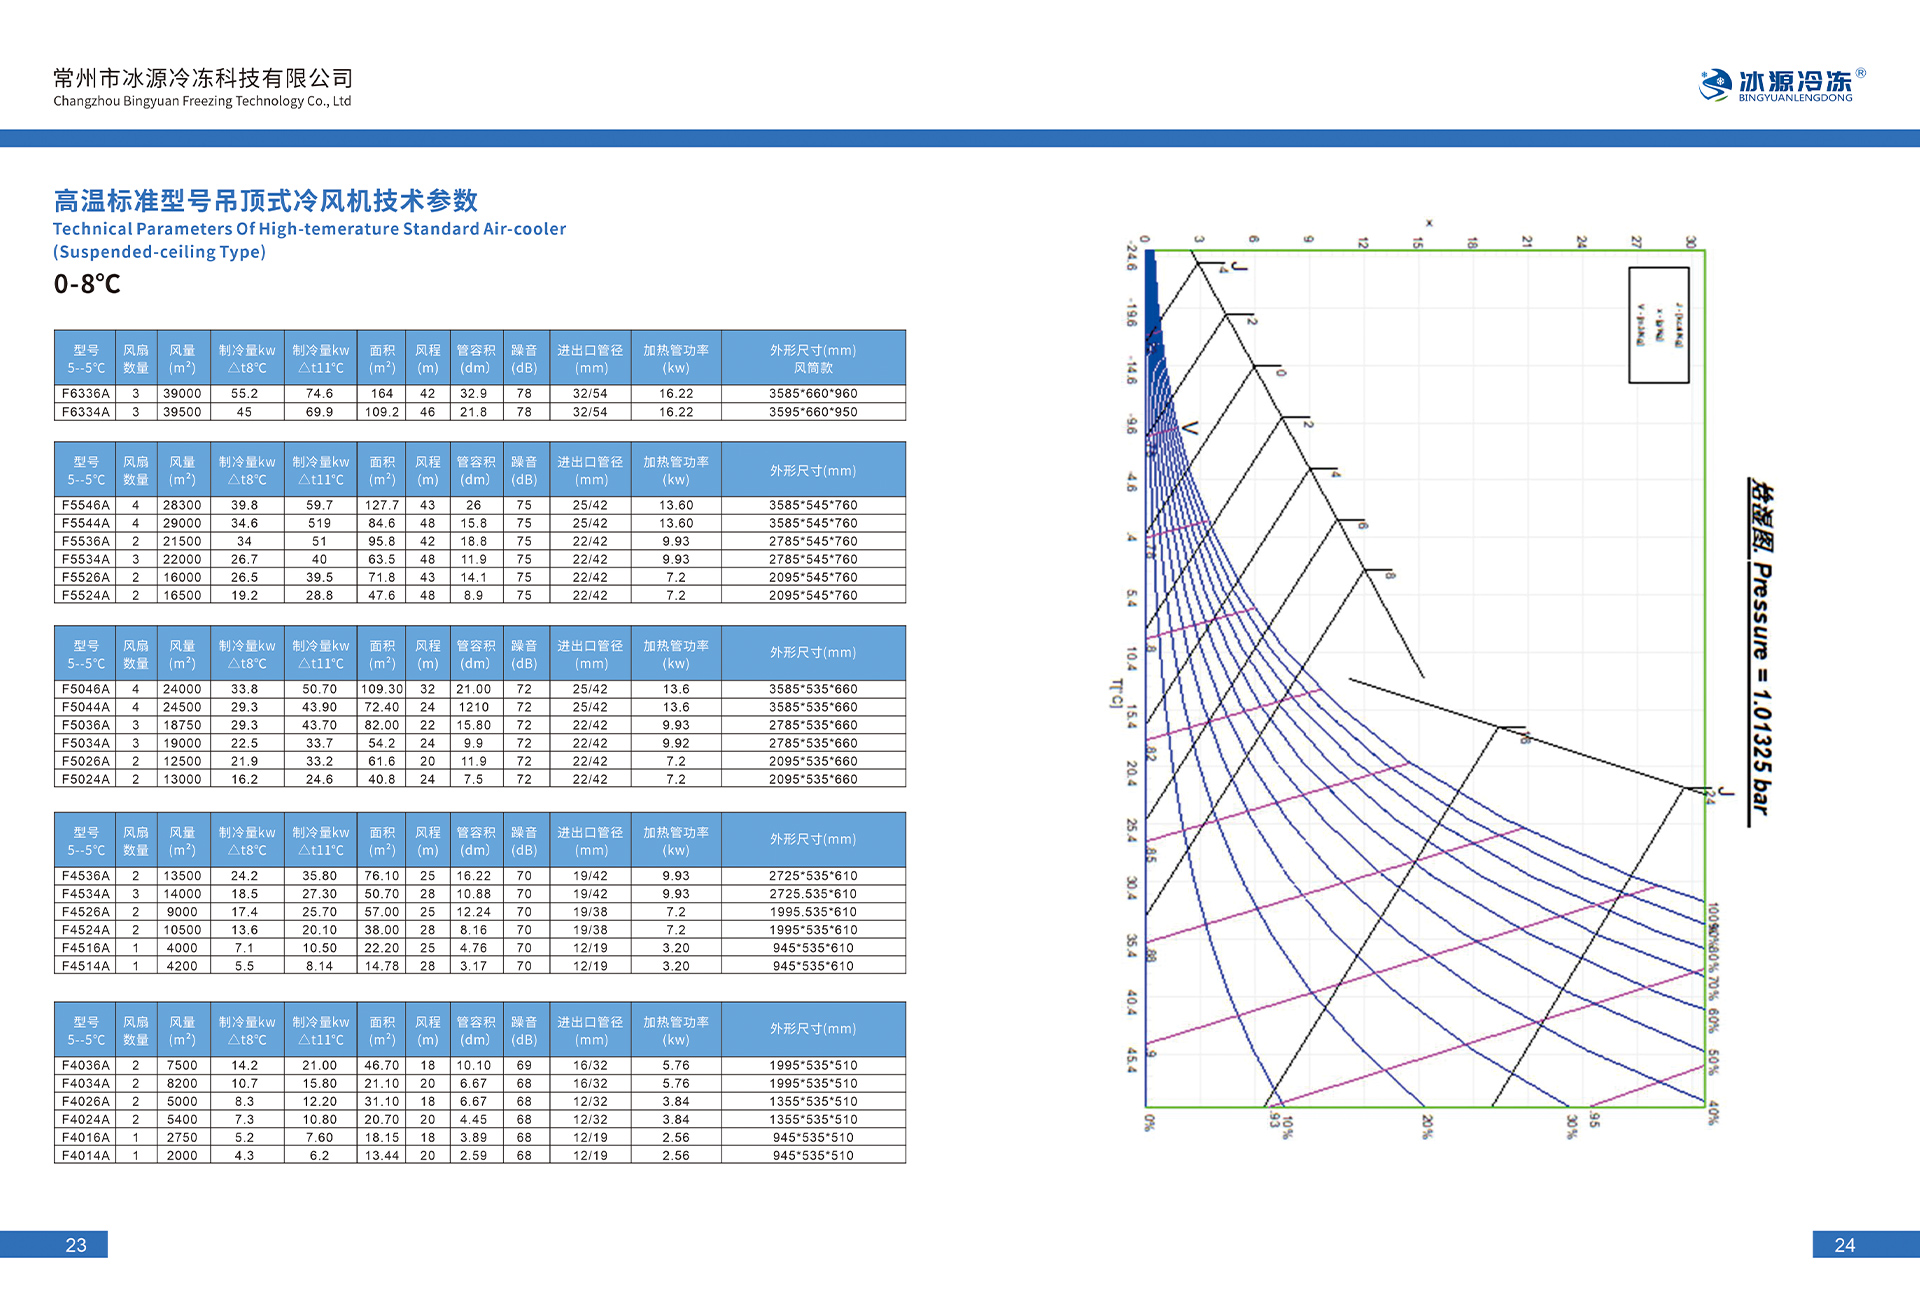Select model cell F4516A

[x=85, y=948]
